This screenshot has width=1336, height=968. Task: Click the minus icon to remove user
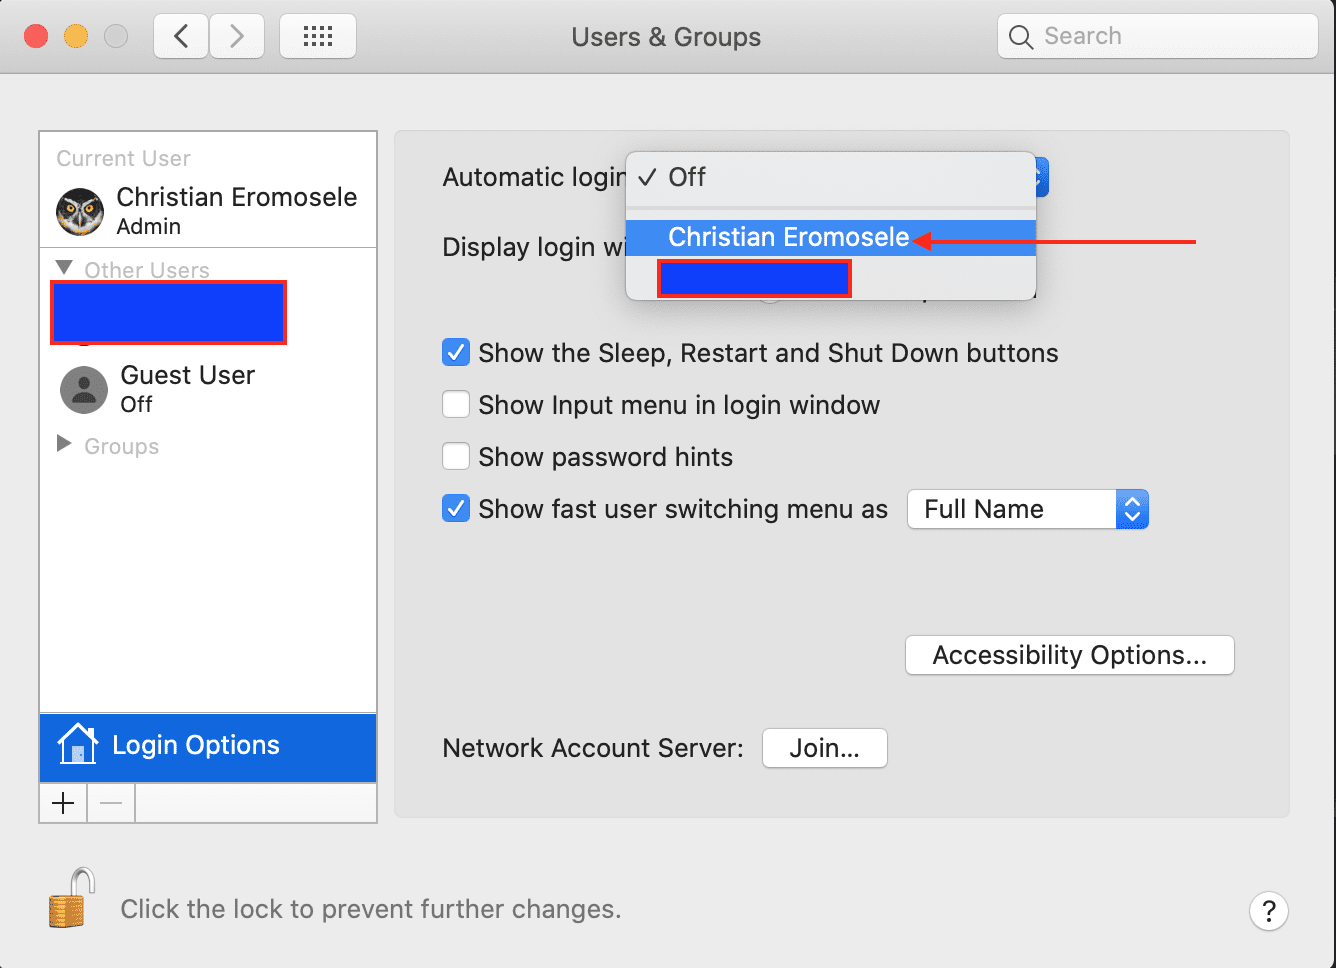coord(111,803)
